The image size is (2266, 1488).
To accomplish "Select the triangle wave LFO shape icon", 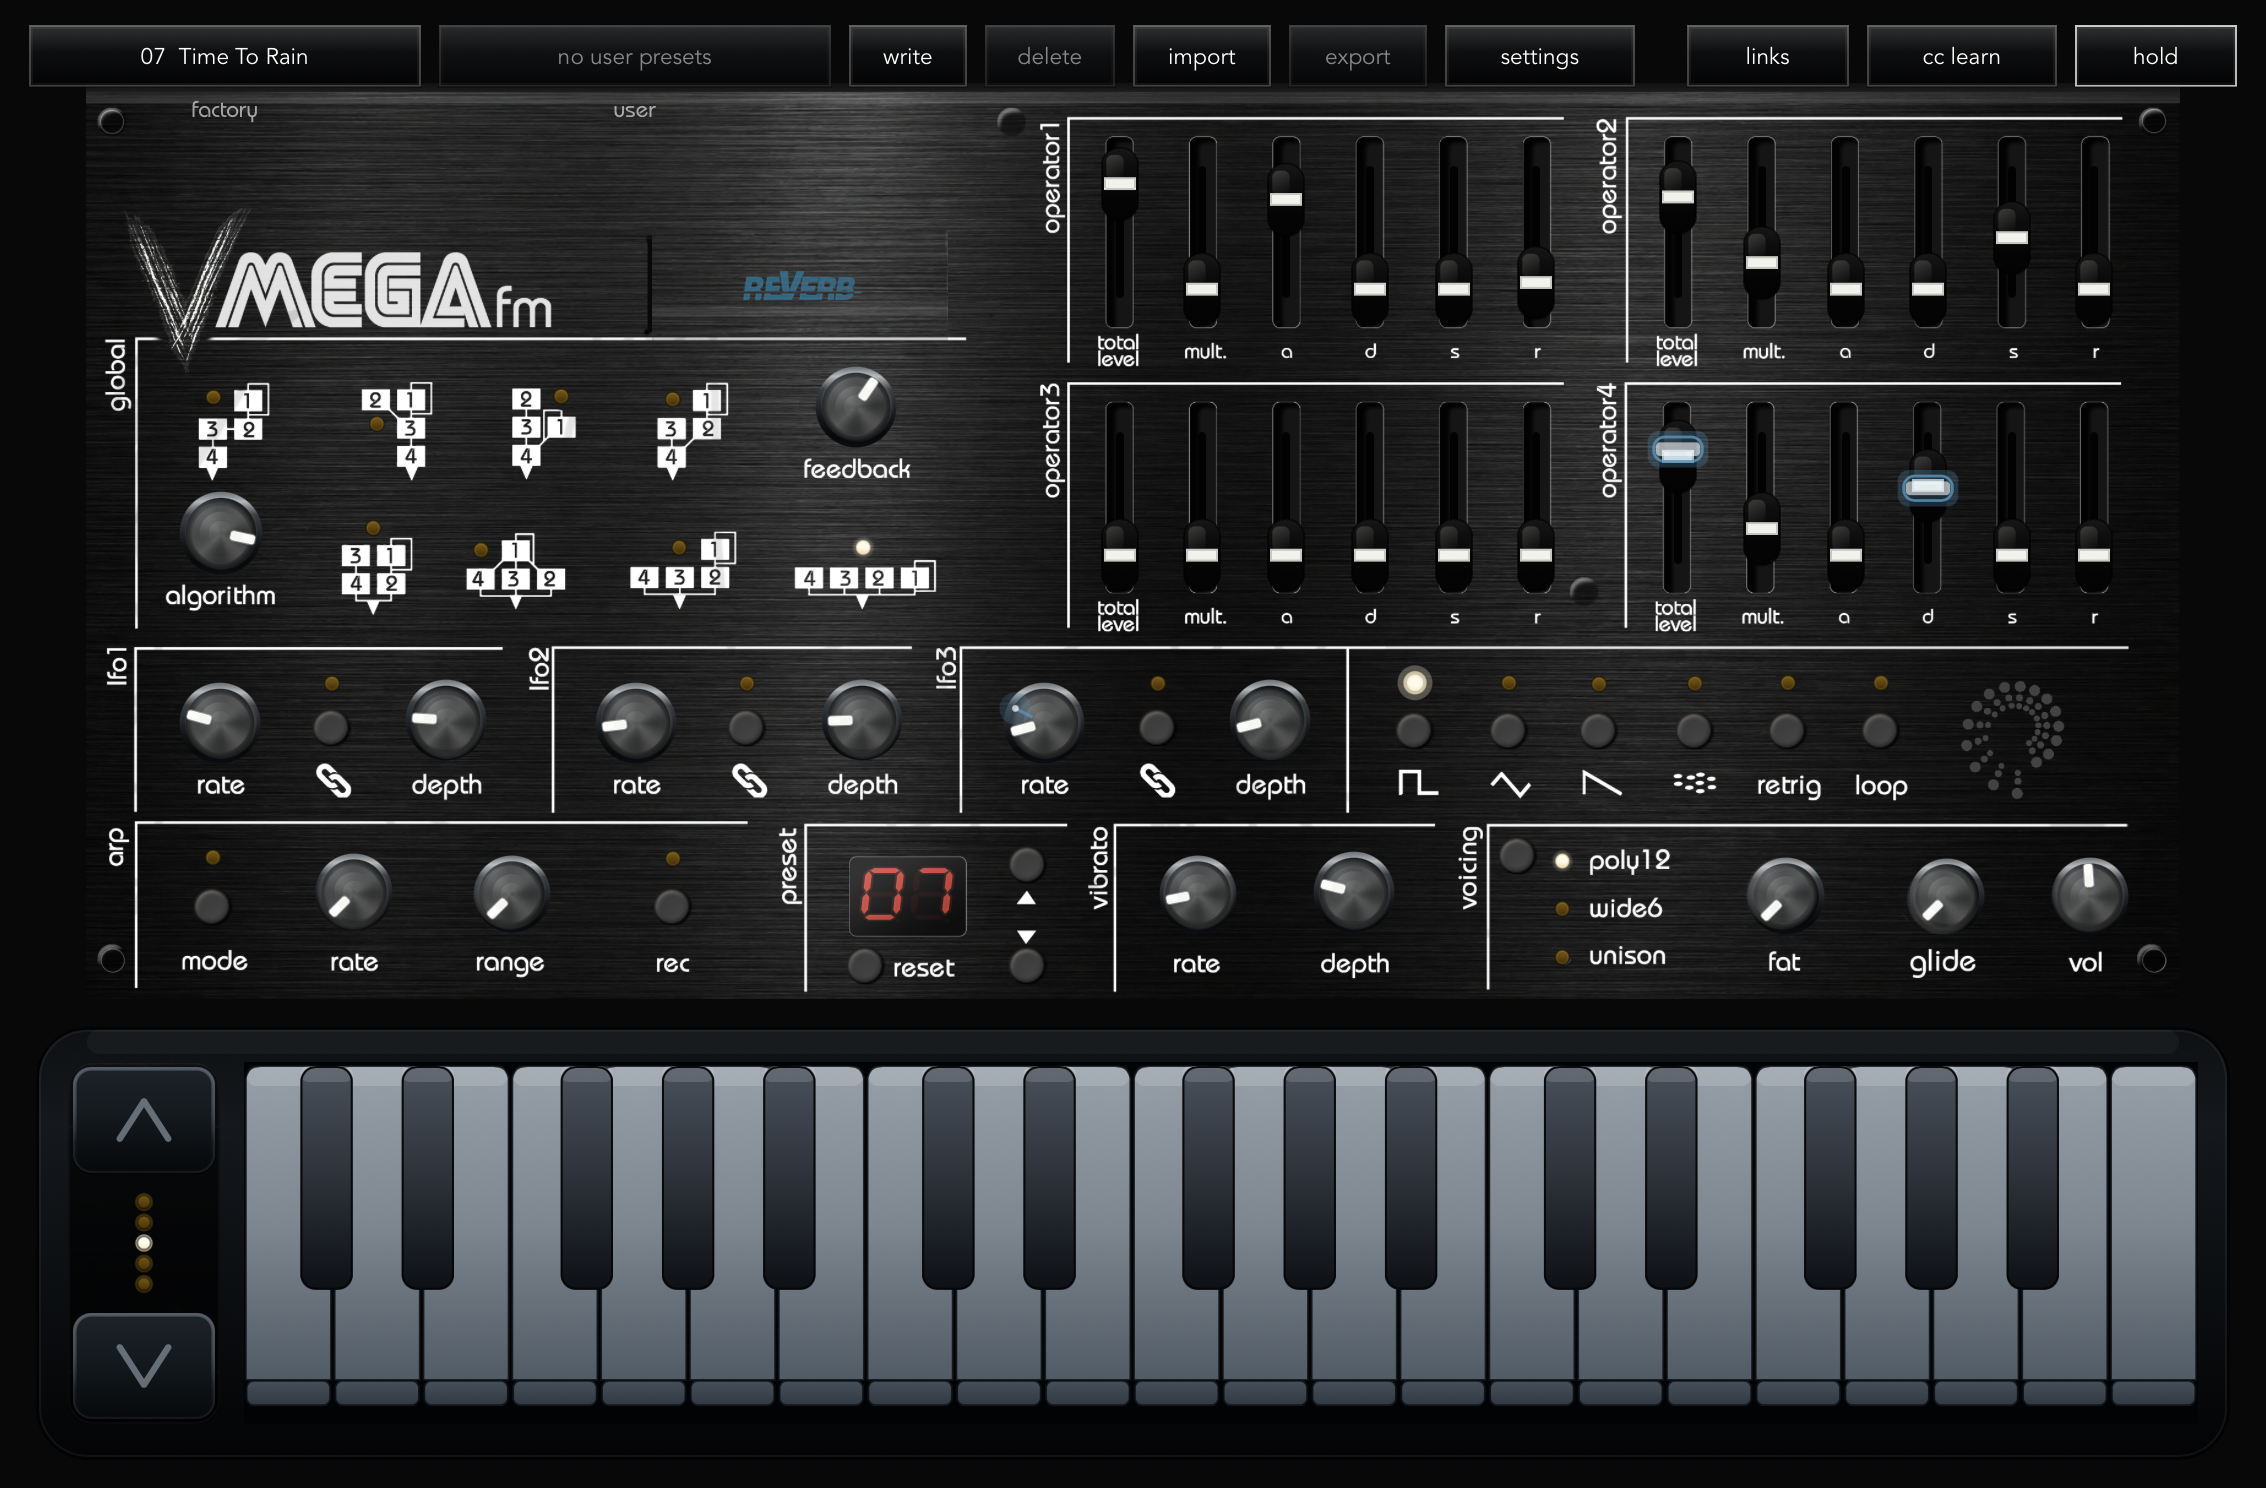I will [1510, 784].
